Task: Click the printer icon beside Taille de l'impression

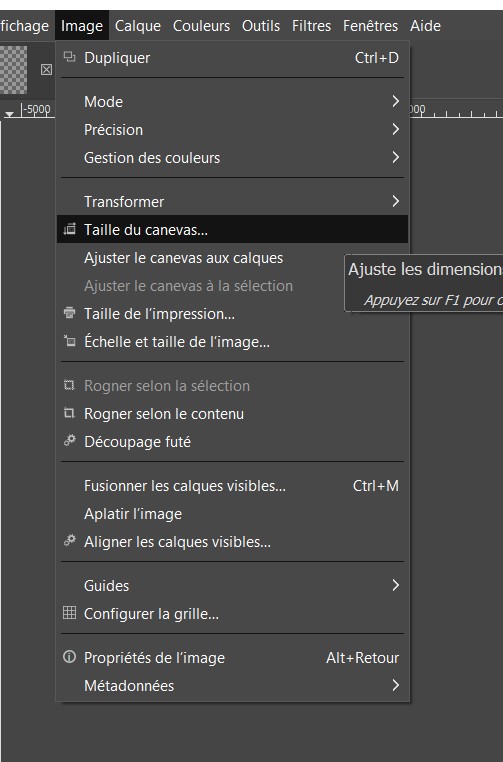Action: tap(69, 313)
